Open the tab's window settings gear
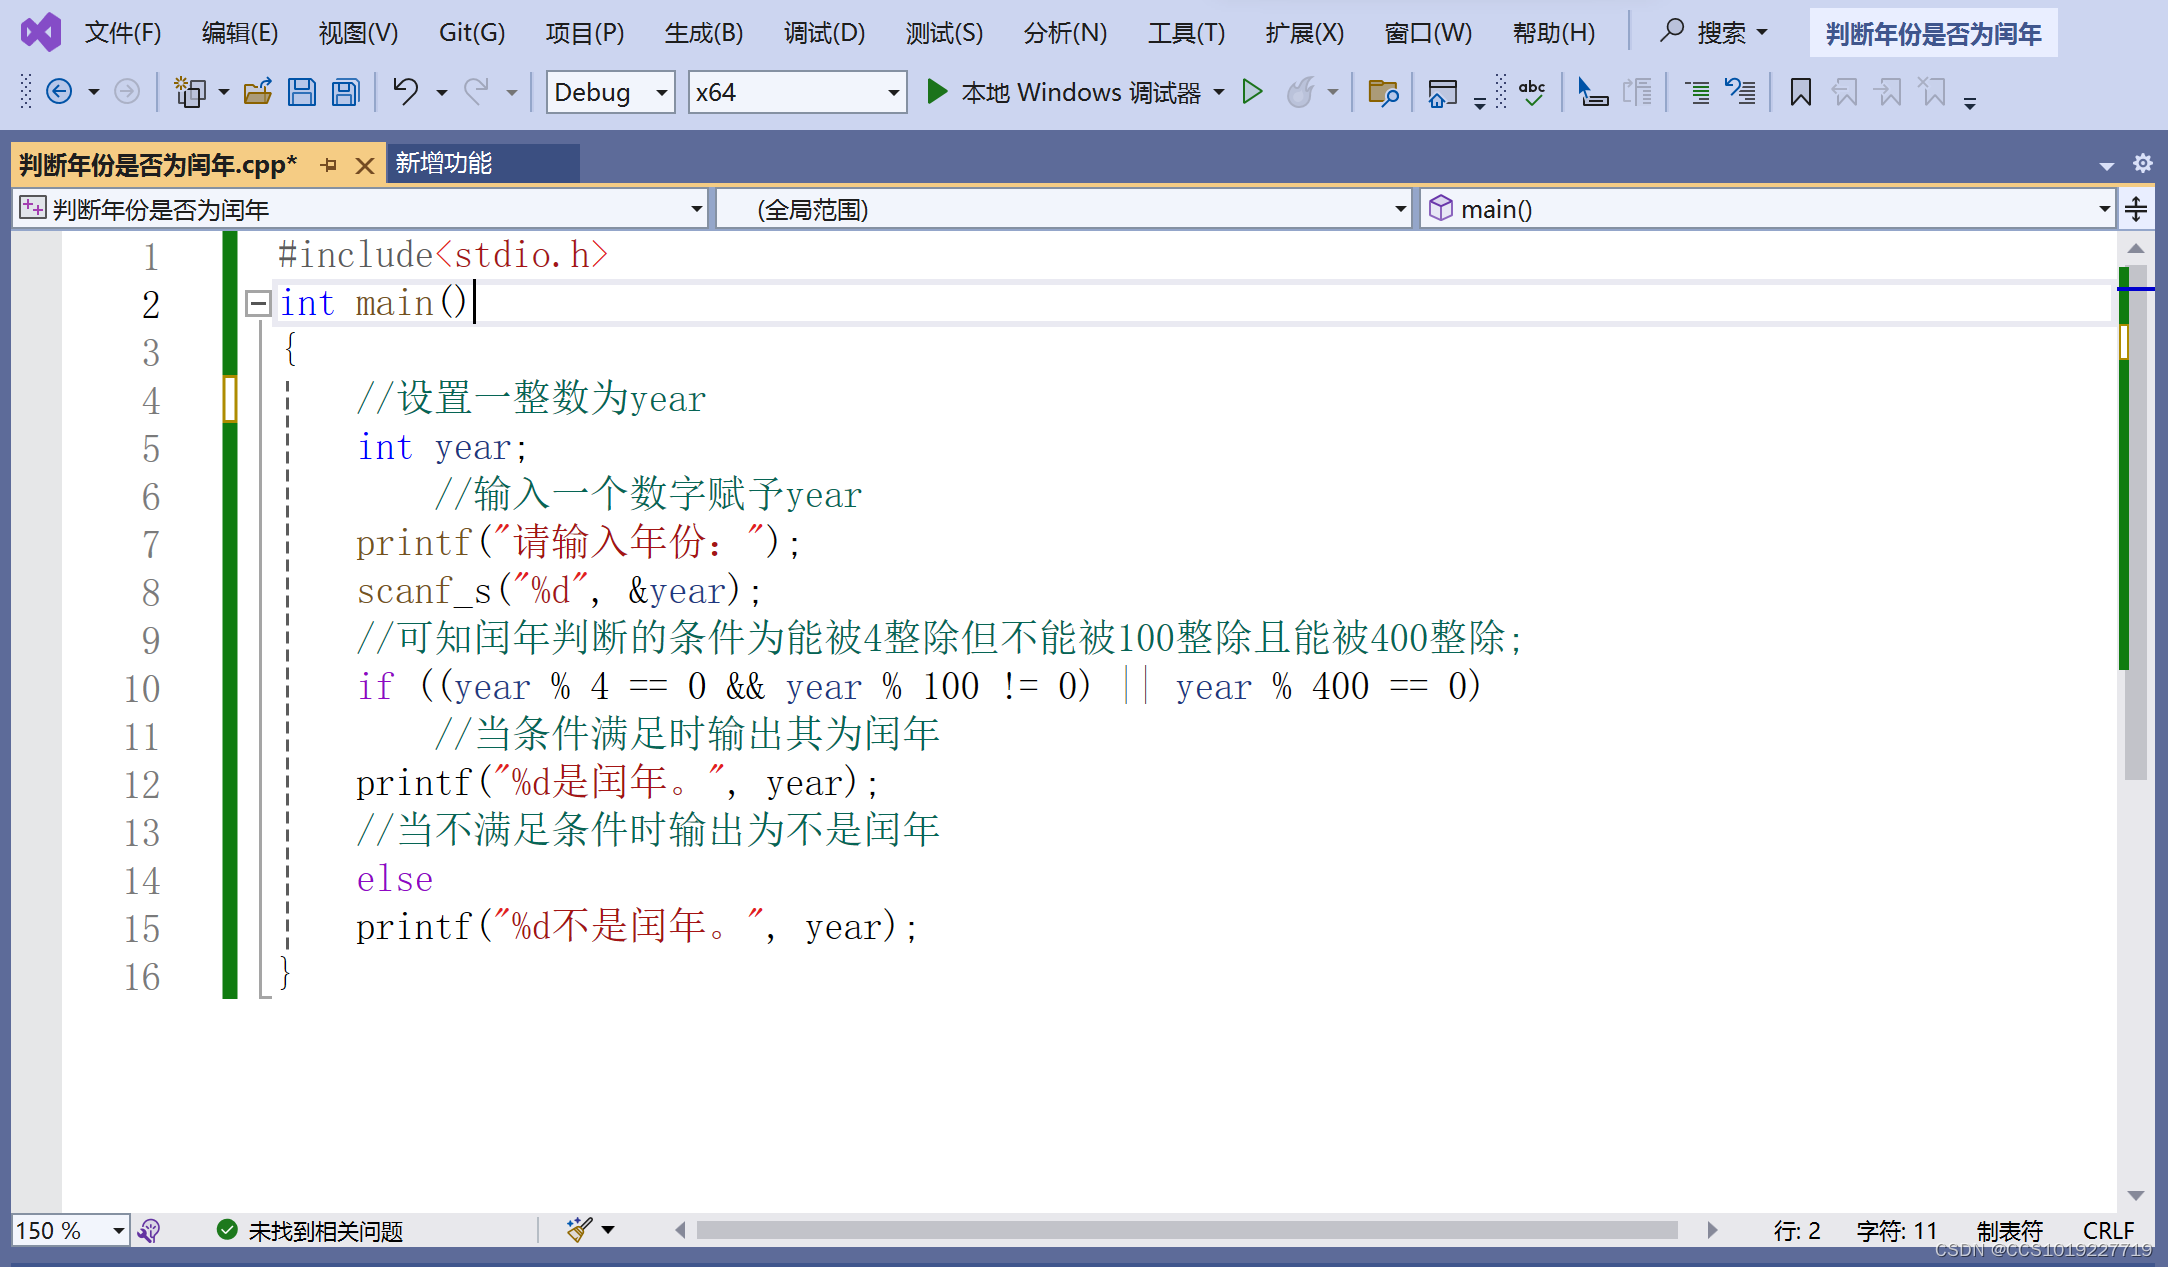Screen dimensions: 2168x1267 [x=2142, y=163]
